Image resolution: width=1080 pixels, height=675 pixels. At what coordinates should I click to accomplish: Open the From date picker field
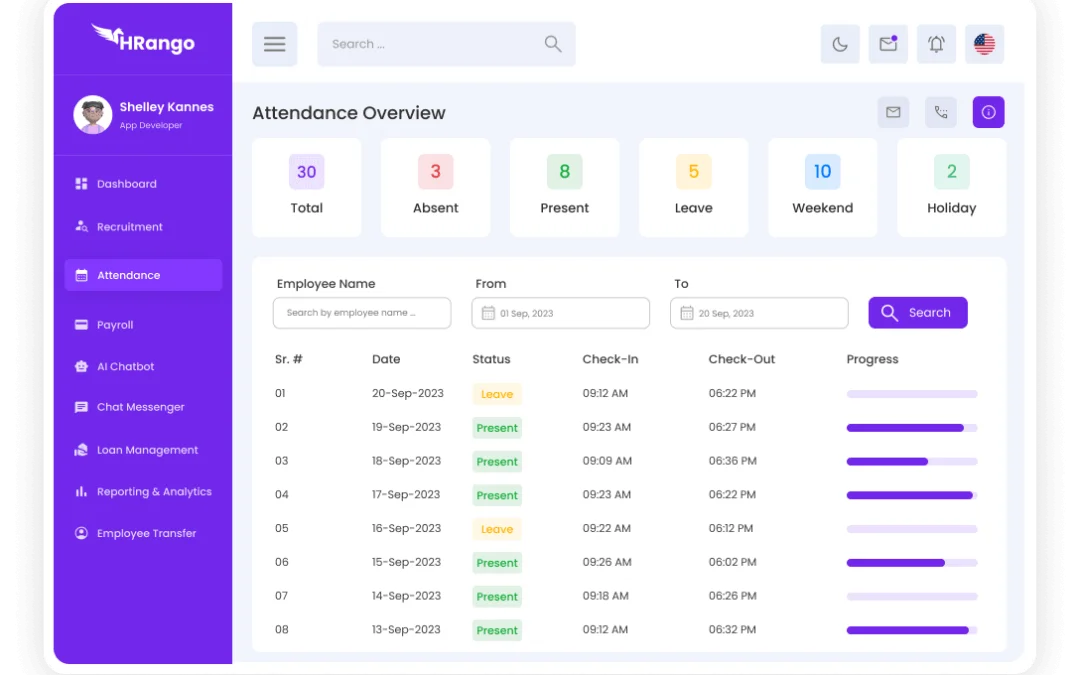(560, 313)
